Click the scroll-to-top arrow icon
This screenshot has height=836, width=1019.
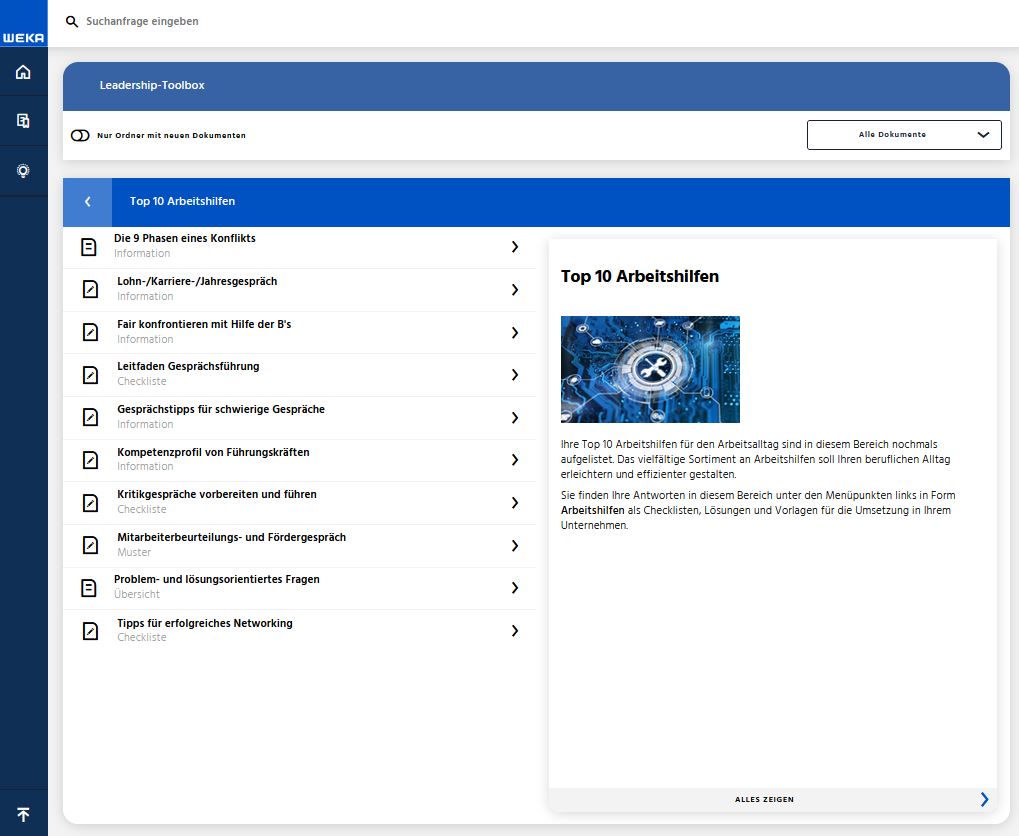pos(23,814)
